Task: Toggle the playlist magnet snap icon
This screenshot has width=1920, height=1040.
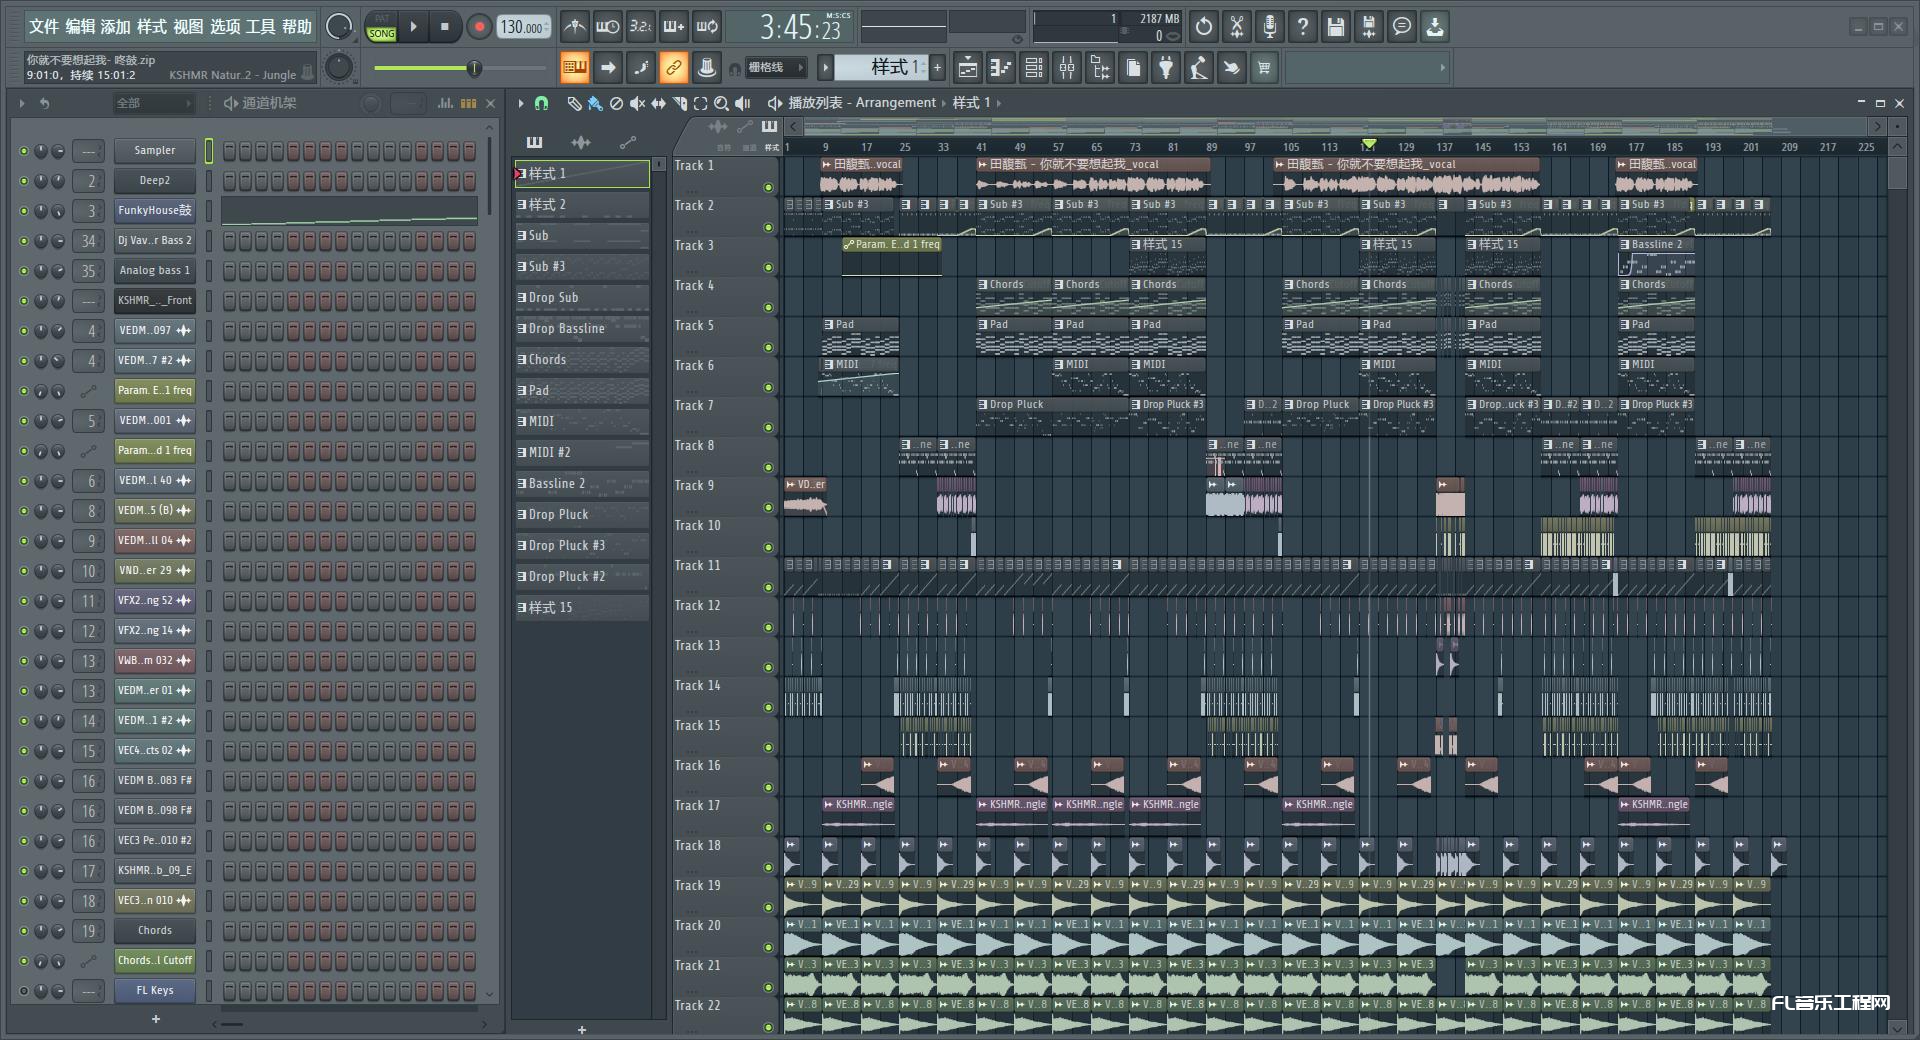Action: pos(541,103)
